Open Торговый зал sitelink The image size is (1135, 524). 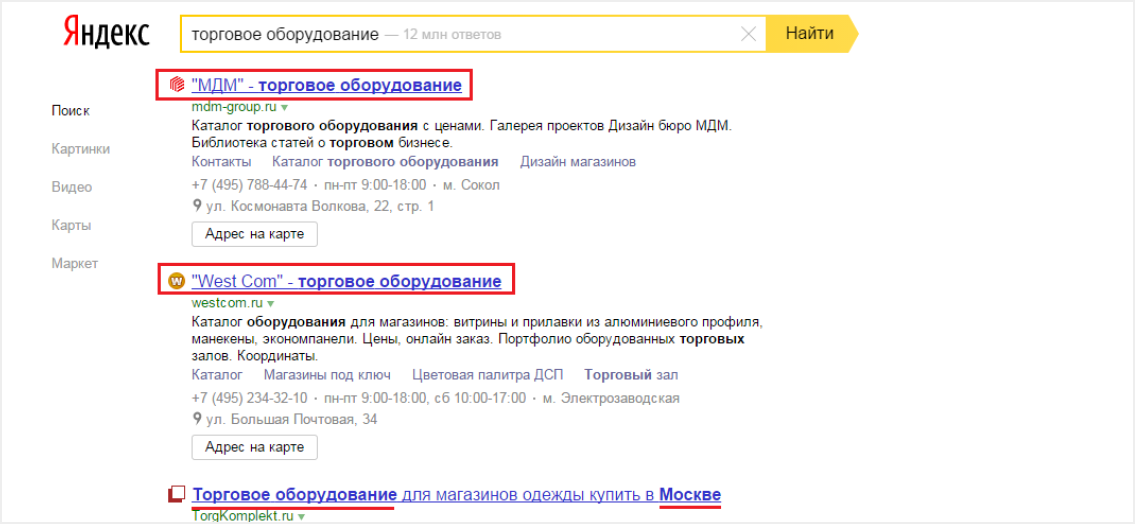pyautogui.click(x=630, y=375)
